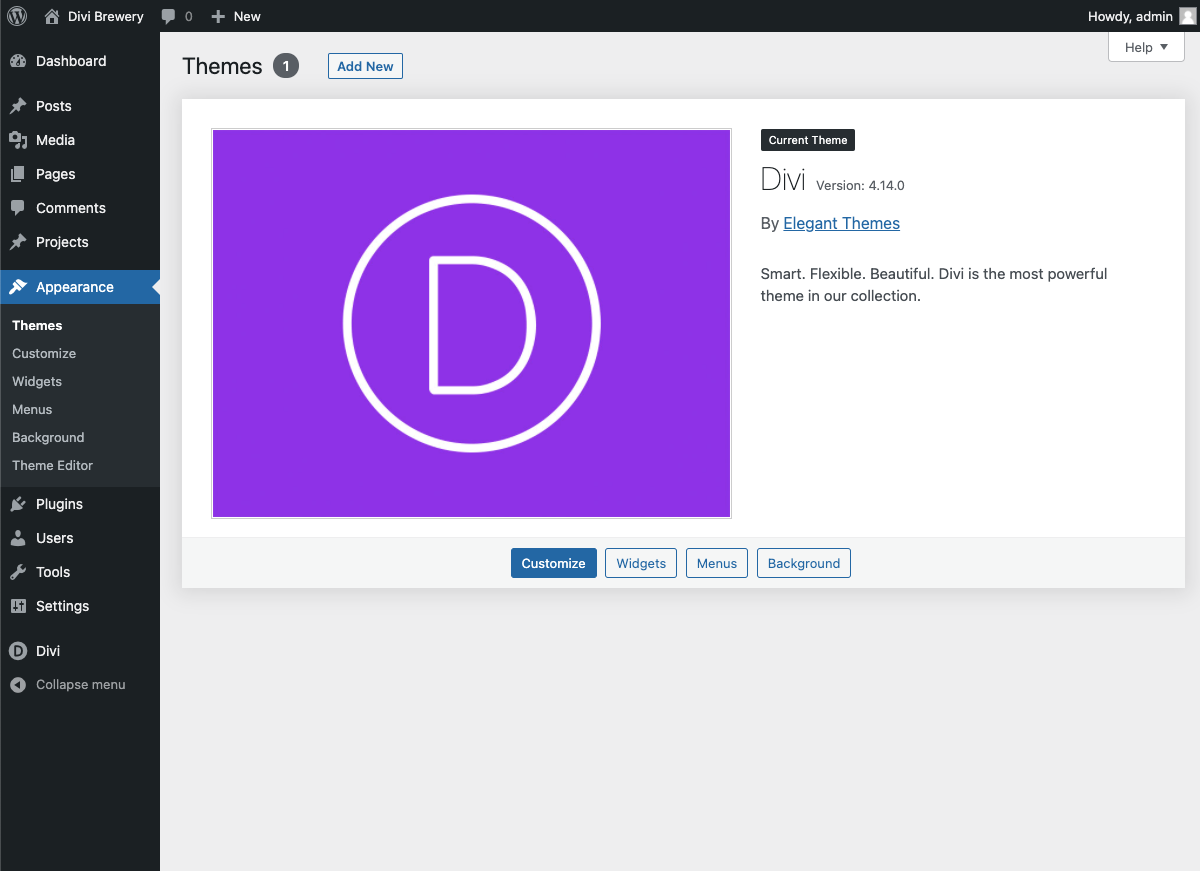Click the Media icon in sidebar
Image resolution: width=1200 pixels, height=871 pixels.
18,140
